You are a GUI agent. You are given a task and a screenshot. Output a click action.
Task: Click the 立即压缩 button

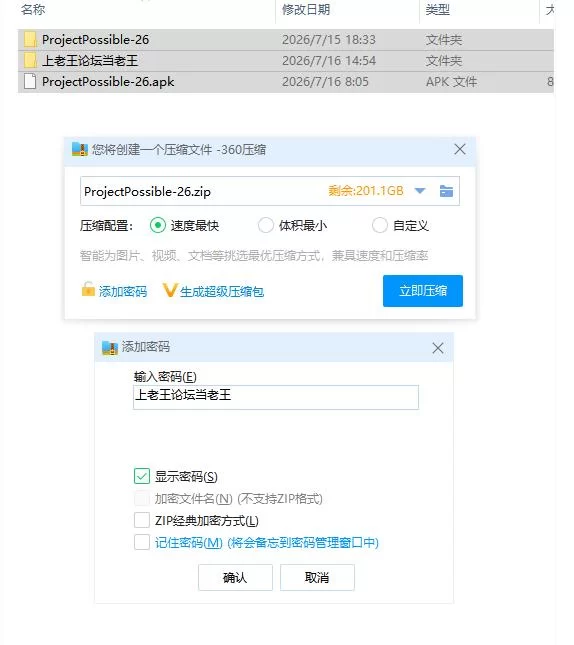tap(423, 291)
